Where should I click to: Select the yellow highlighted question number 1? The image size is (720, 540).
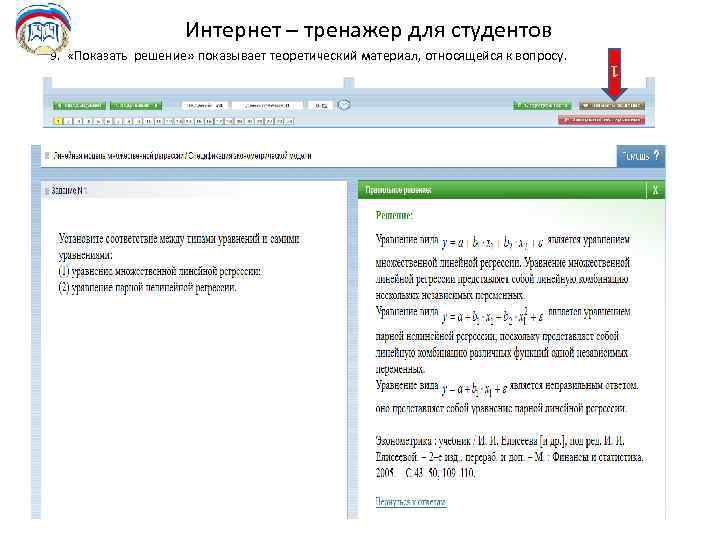[x=58, y=121]
